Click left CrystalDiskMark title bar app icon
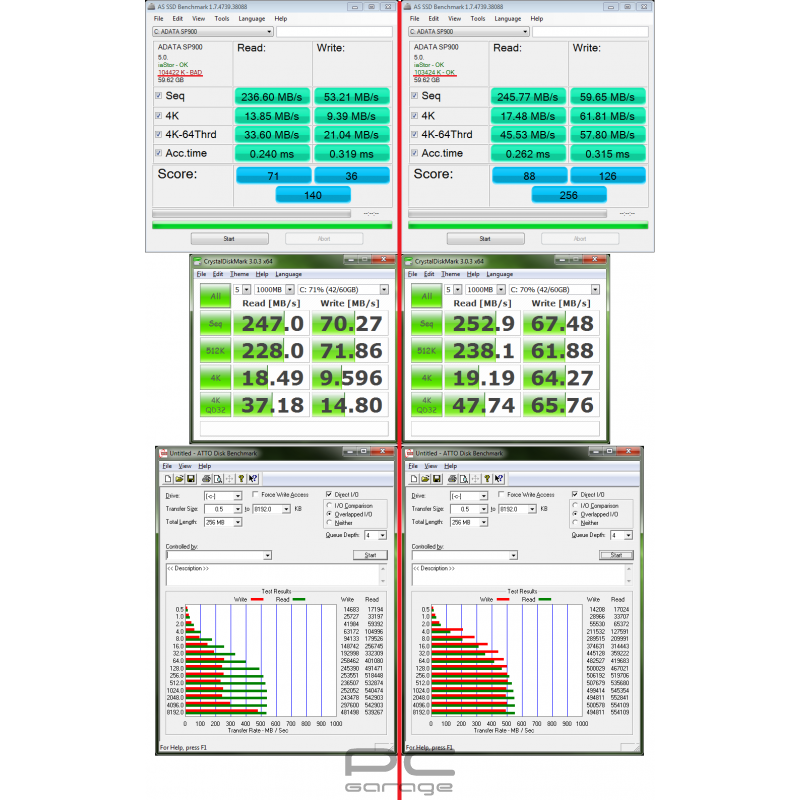Screen dimensions: 800x800 coord(198,261)
